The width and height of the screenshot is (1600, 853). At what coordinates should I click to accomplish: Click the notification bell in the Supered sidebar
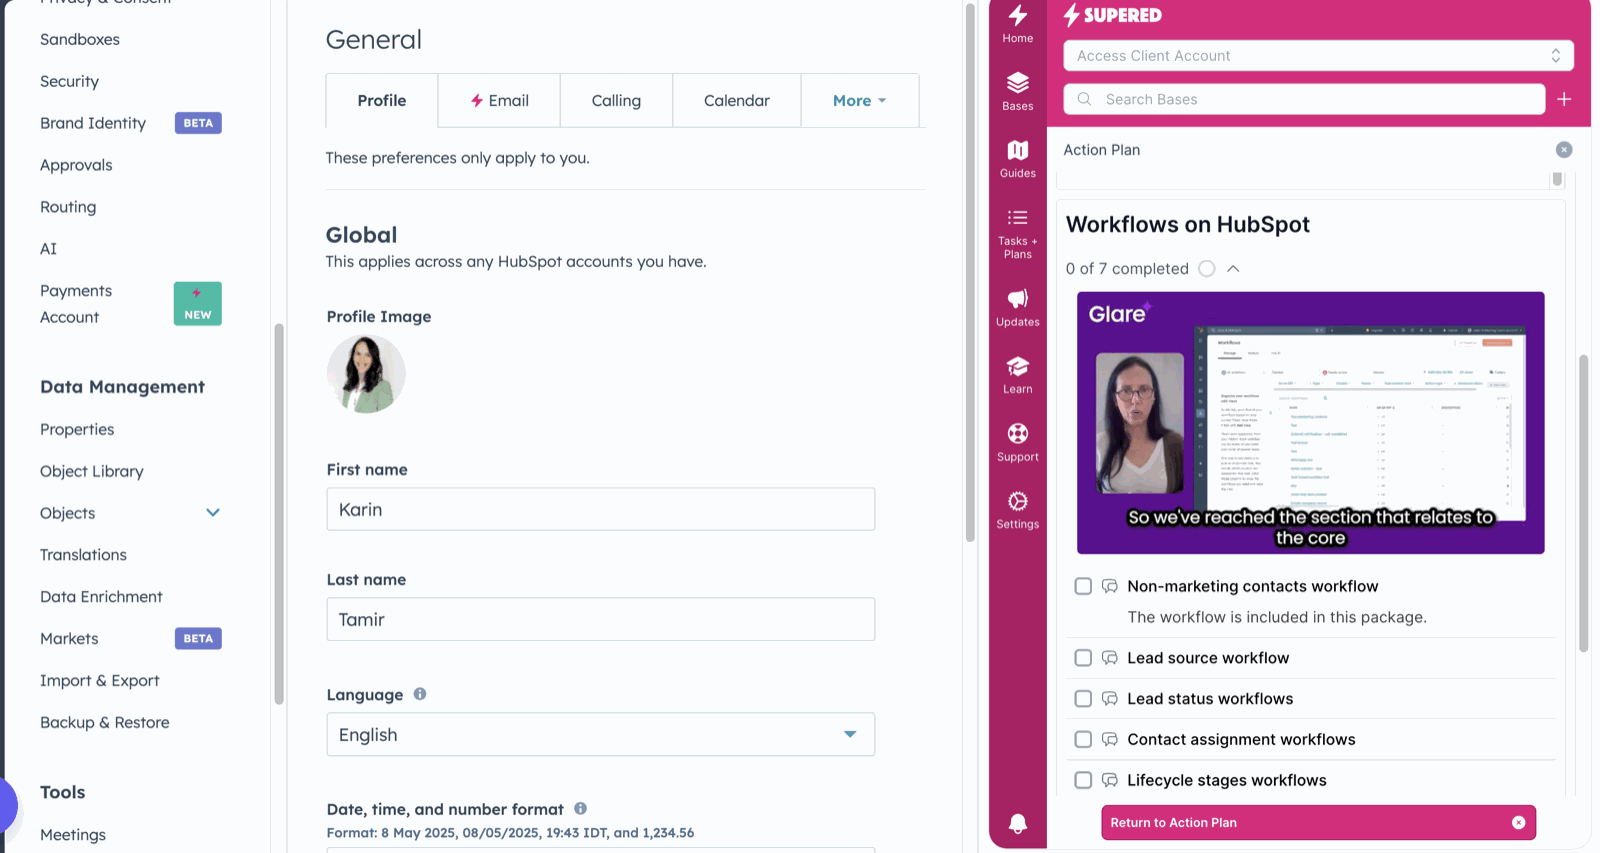click(1017, 823)
